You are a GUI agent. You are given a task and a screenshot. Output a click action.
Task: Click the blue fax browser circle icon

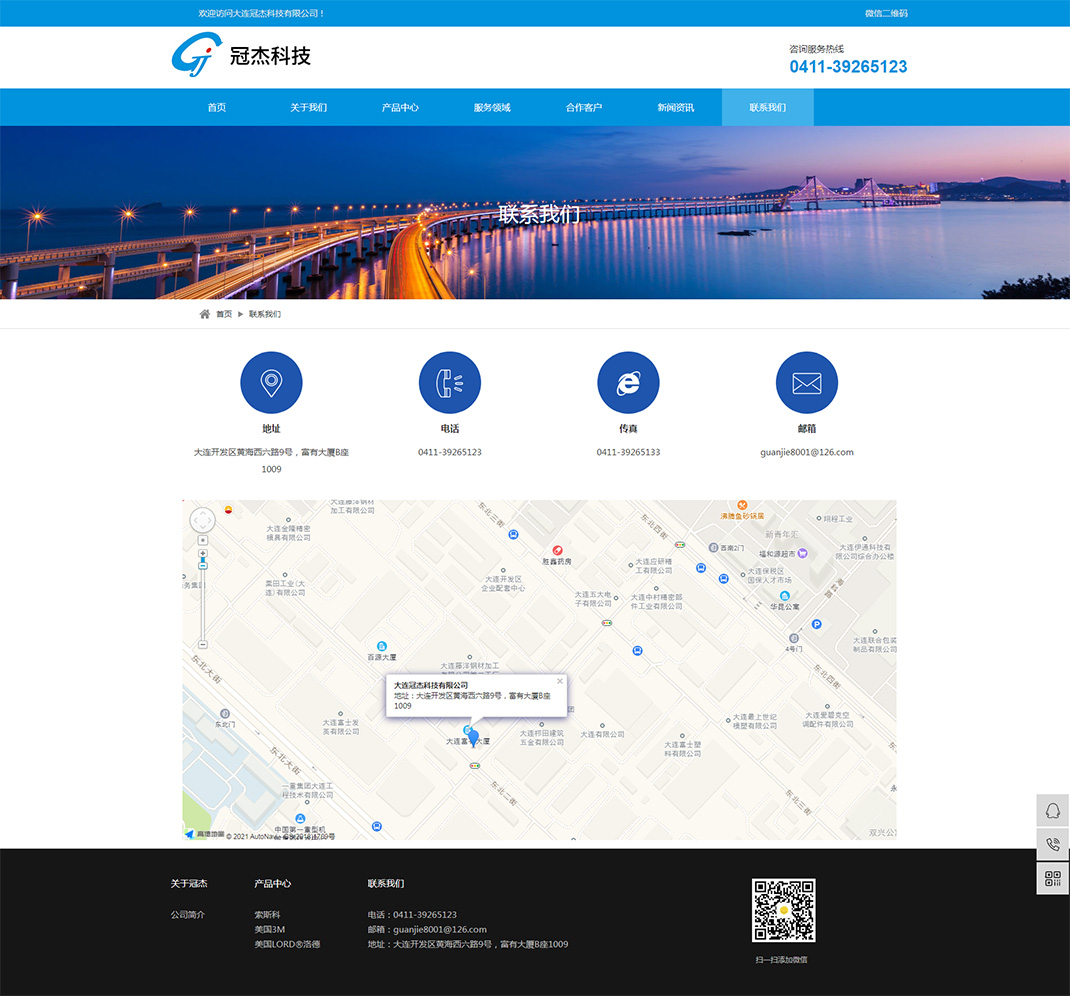point(628,382)
